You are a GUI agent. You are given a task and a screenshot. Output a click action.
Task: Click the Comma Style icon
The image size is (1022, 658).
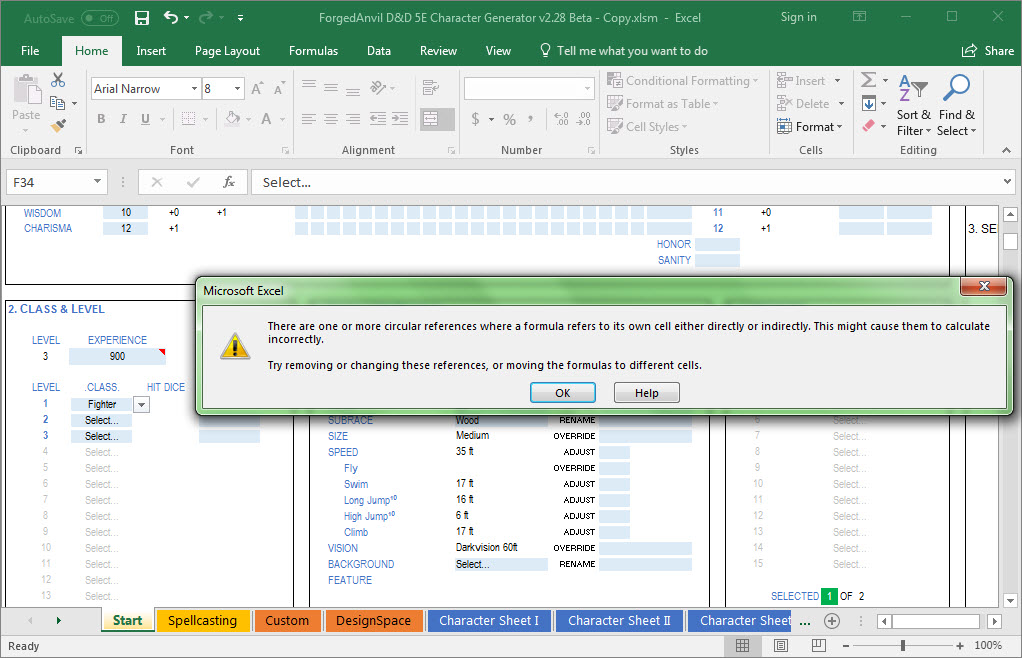tap(531, 119)
